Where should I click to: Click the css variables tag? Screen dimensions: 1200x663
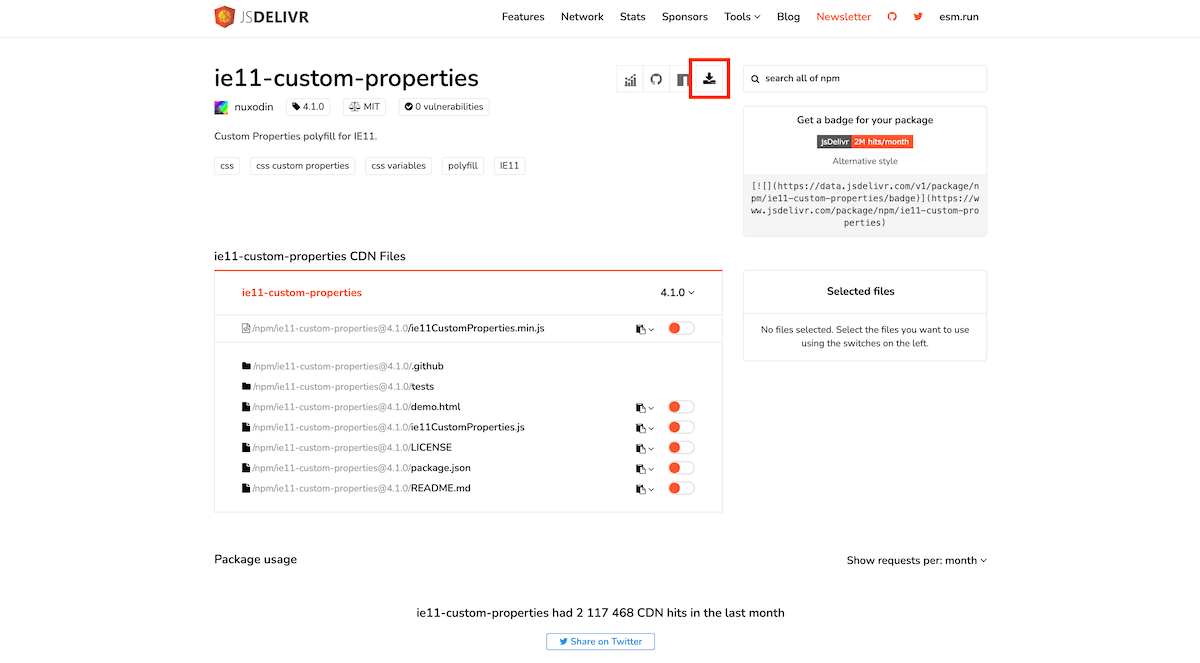(x=399, y=166)
